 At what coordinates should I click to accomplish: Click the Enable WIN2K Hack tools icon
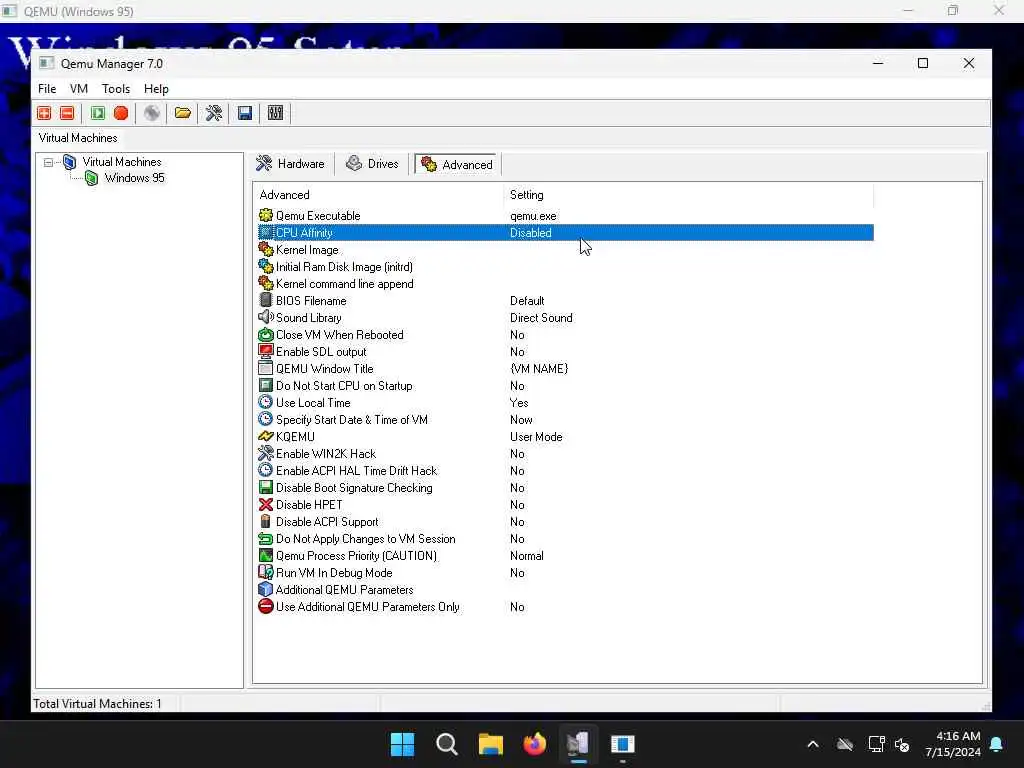pos(266,453)
